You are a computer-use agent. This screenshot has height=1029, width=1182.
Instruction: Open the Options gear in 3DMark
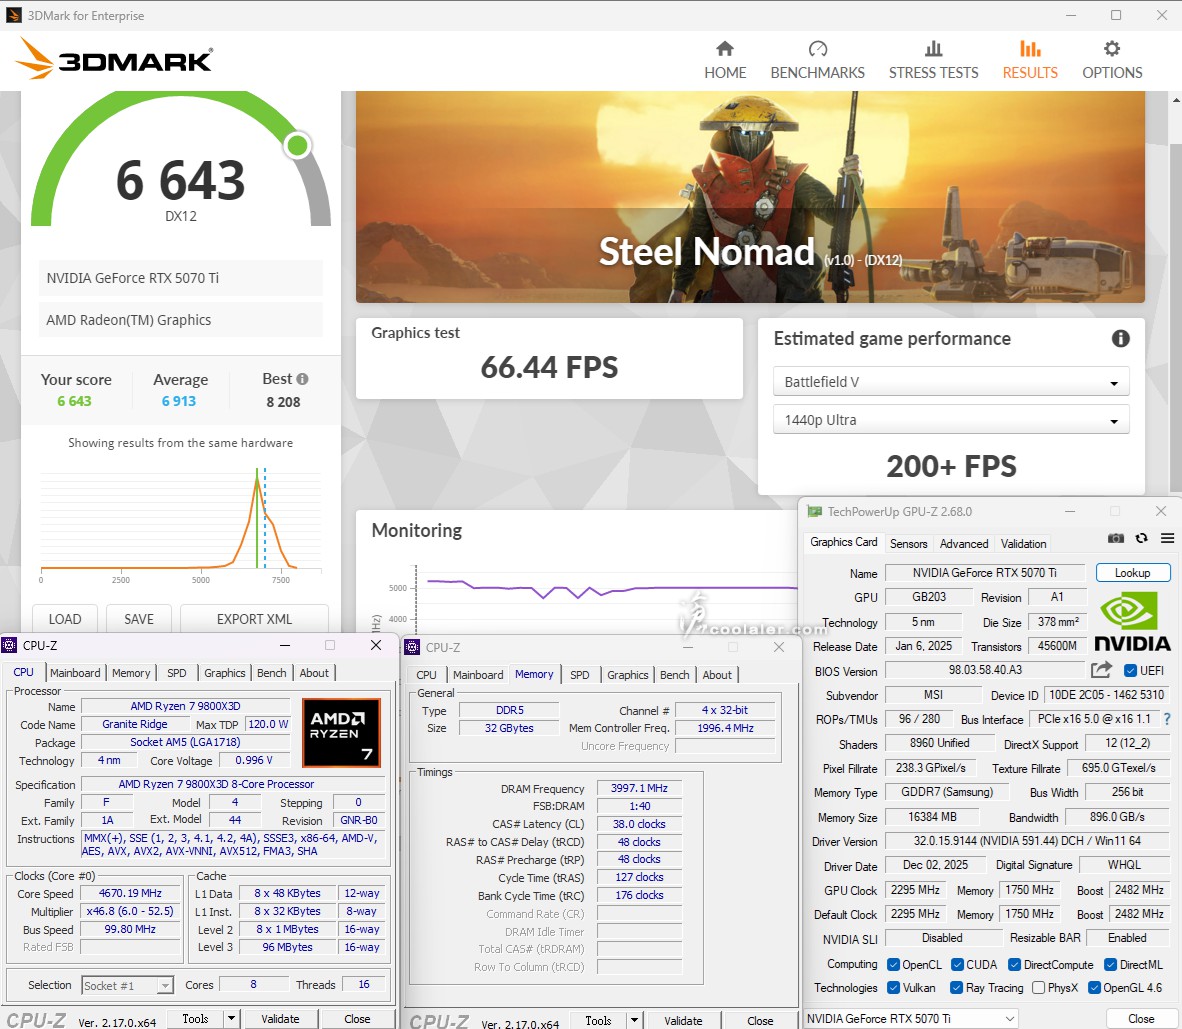coord(1111,49)
